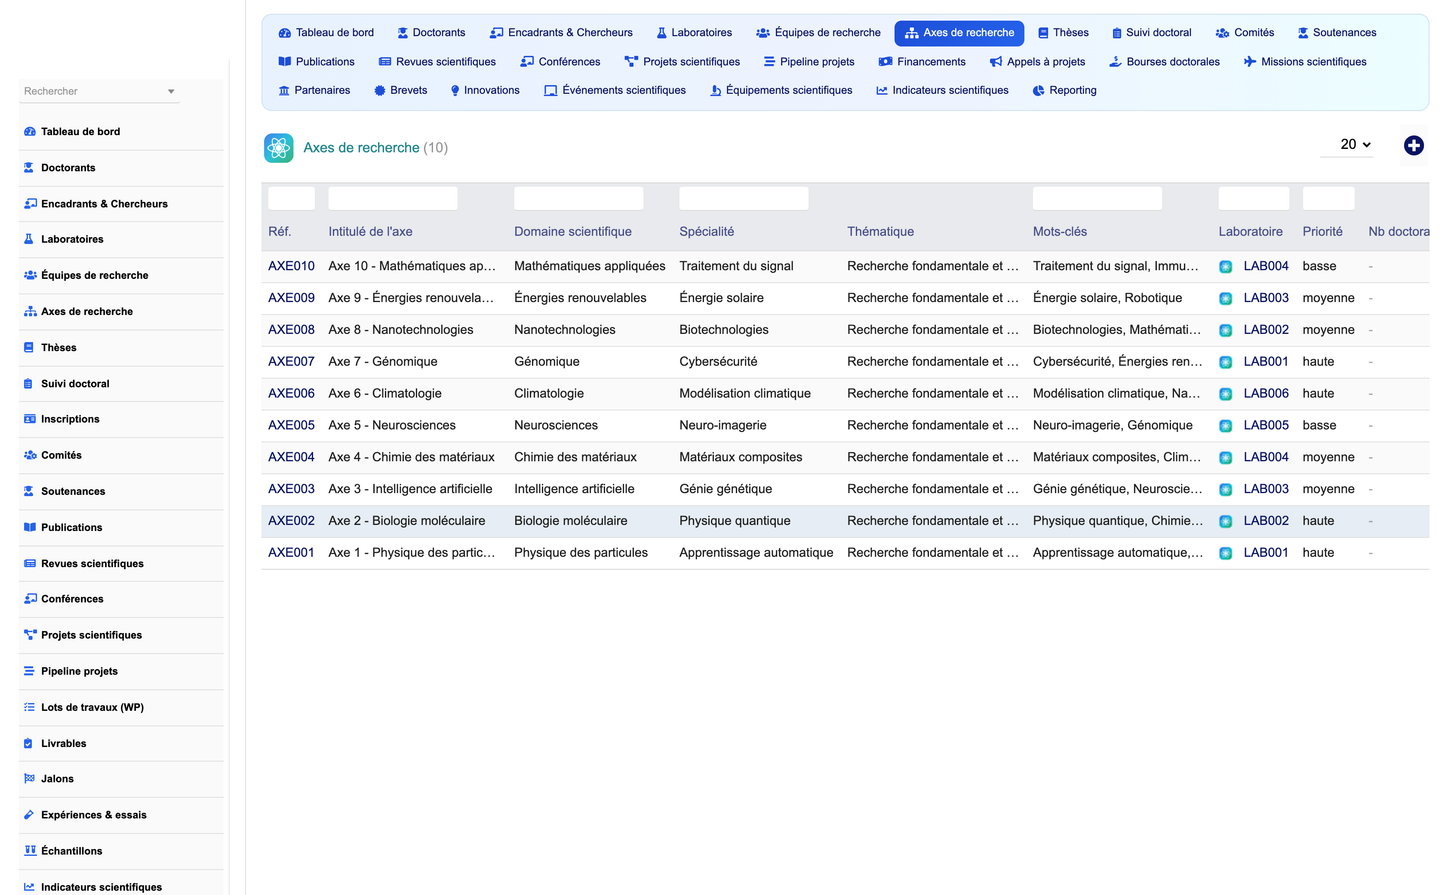Open the Rechercher dropdown in the sidebar
The image size is (1445, 895).
[x=99, y=91]
